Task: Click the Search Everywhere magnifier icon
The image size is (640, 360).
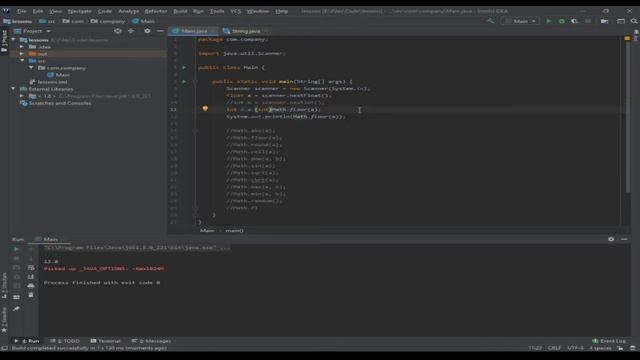Action: point(634,21)
